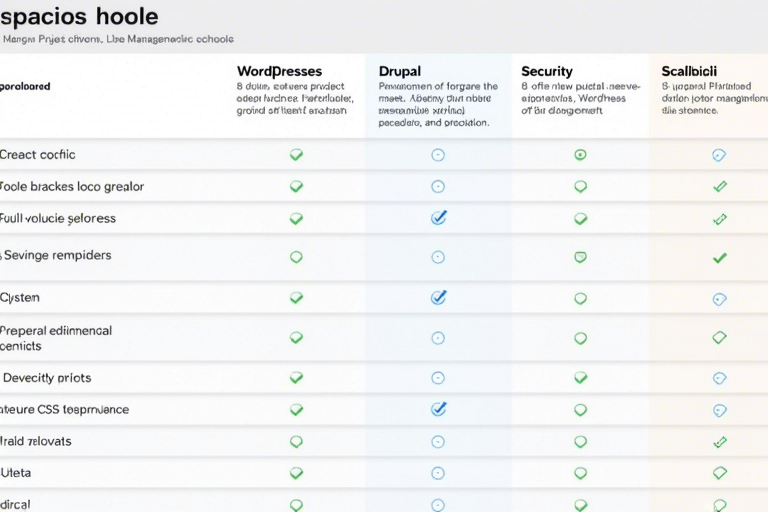Select the WordPresses column header
The image size is (768, 512).
click(279, 72)
